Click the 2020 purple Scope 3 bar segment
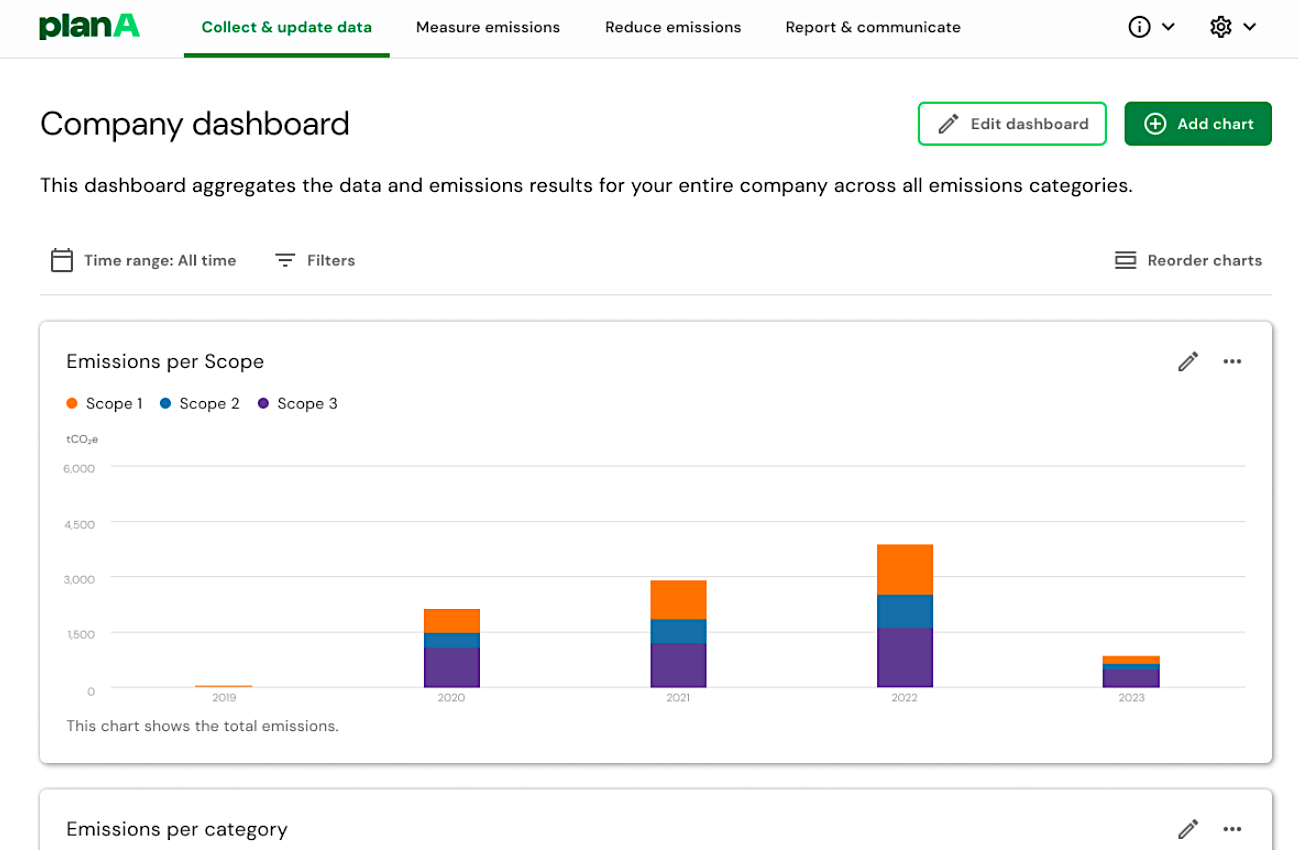Screen dimensions: 1298x850 pyautogui.click(x=451, y=668)
